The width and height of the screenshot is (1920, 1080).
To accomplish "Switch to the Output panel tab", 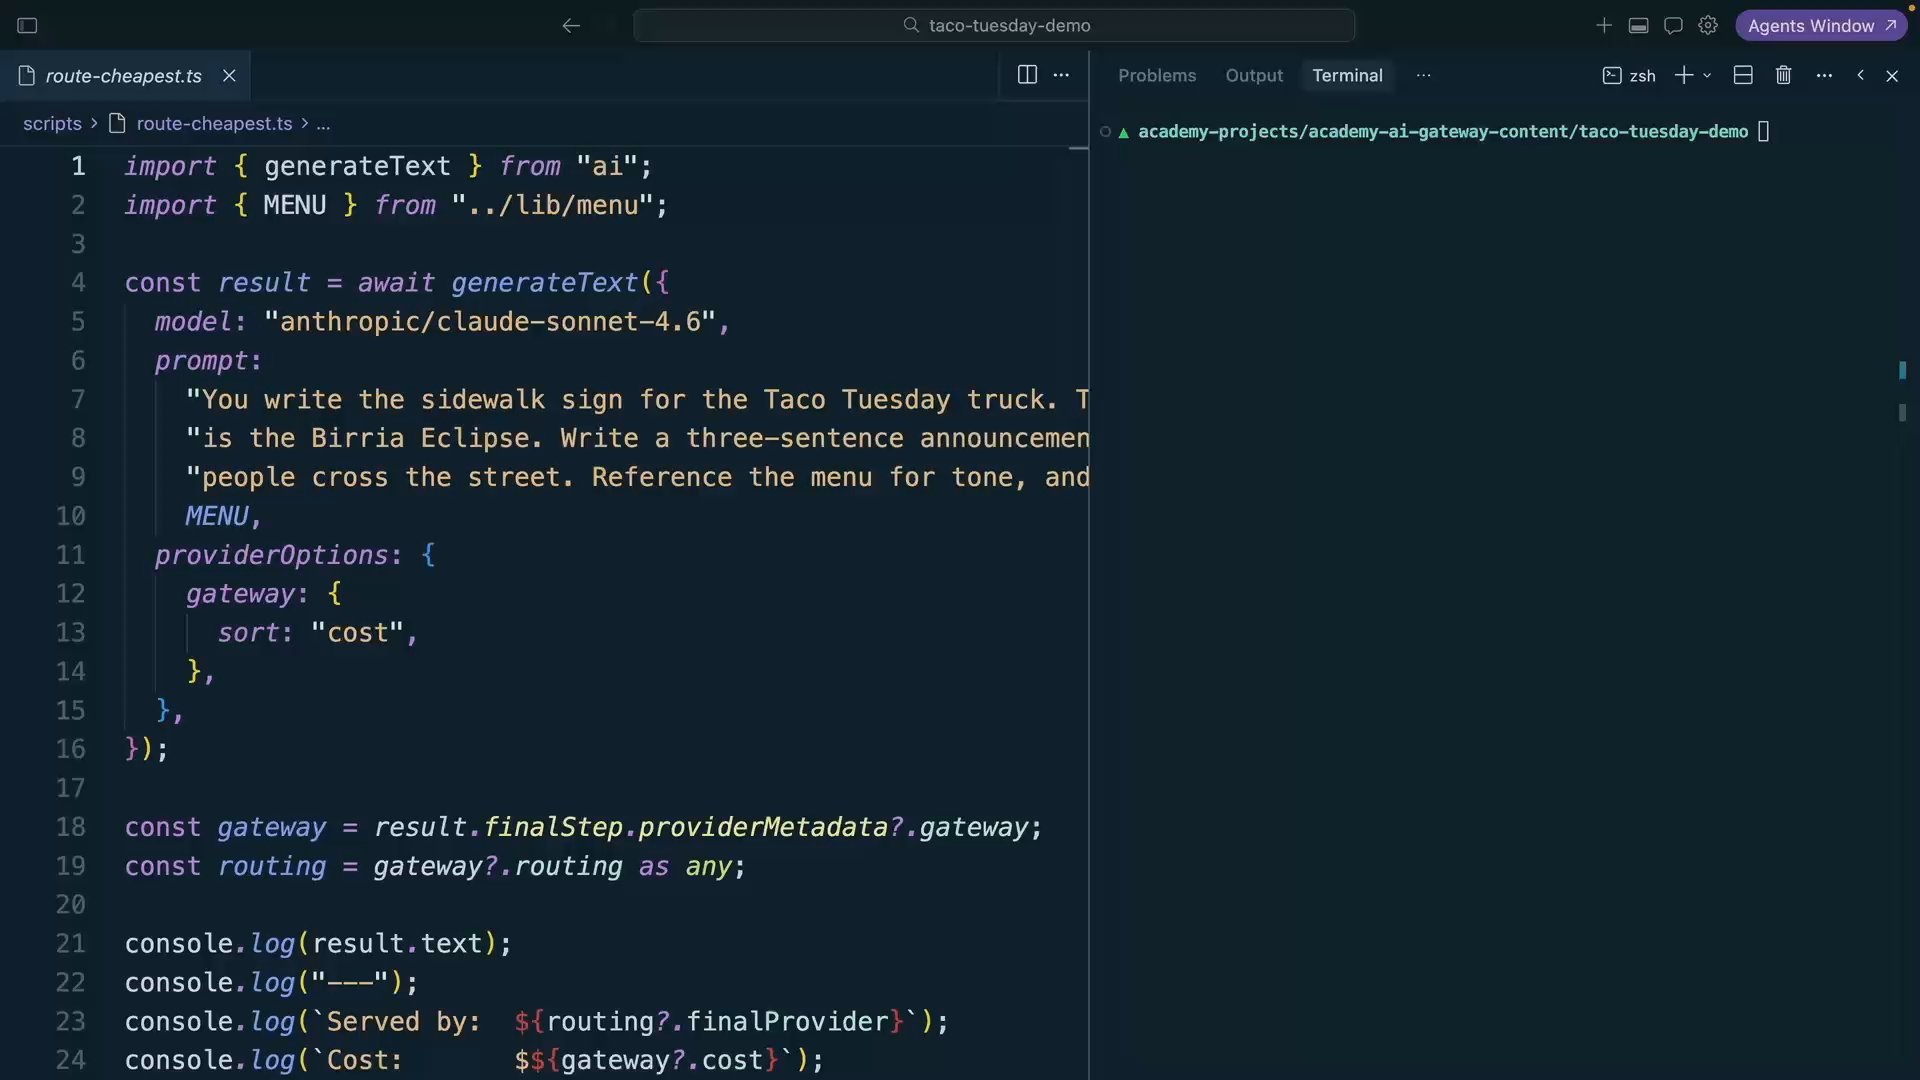I will point(1254,76).
